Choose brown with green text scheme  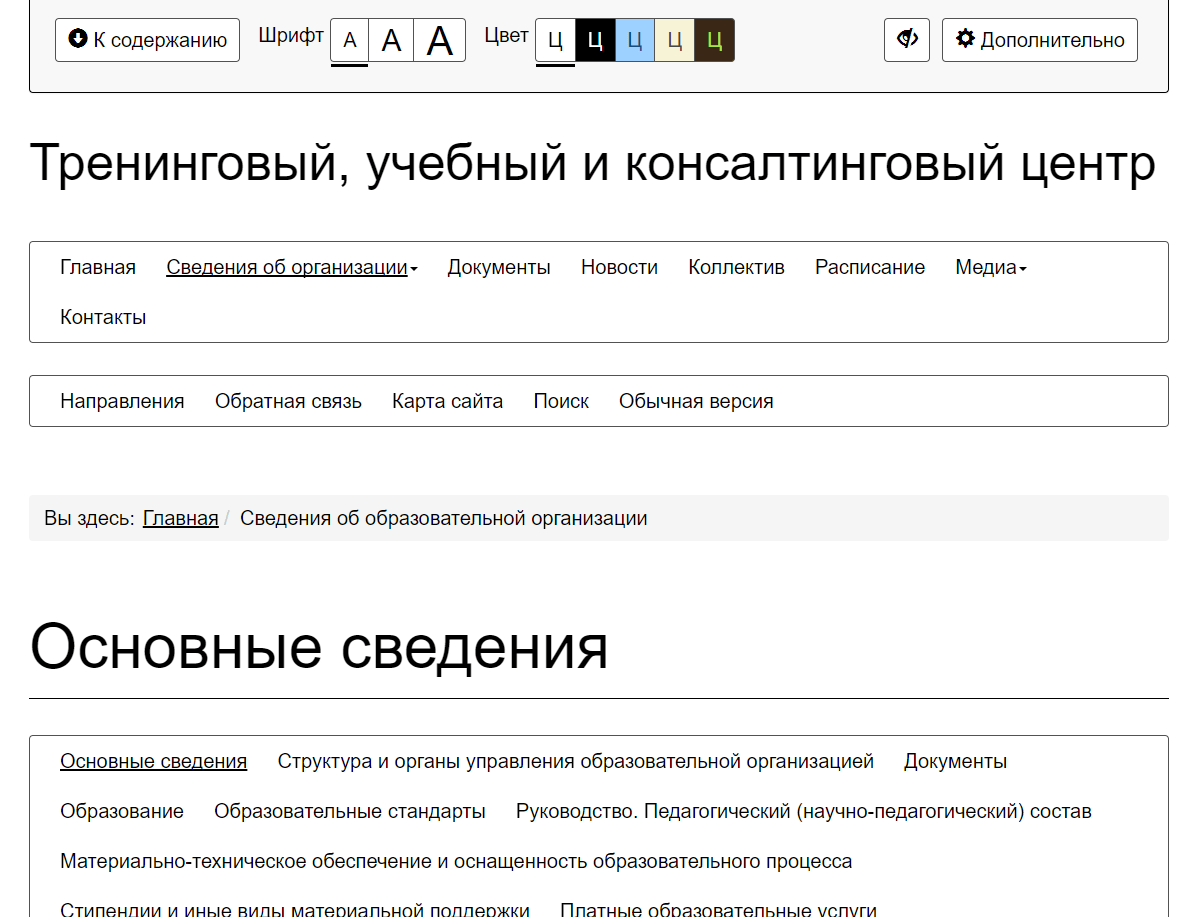[x=714, y=41]
